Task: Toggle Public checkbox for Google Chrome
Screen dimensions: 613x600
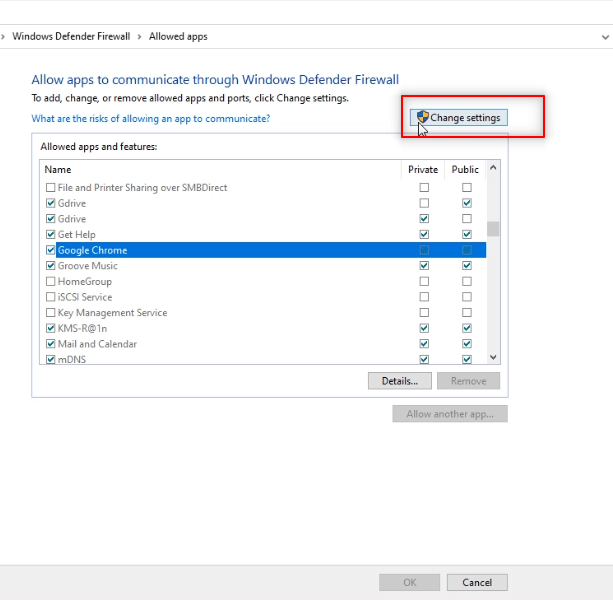Action: [467, 250]
